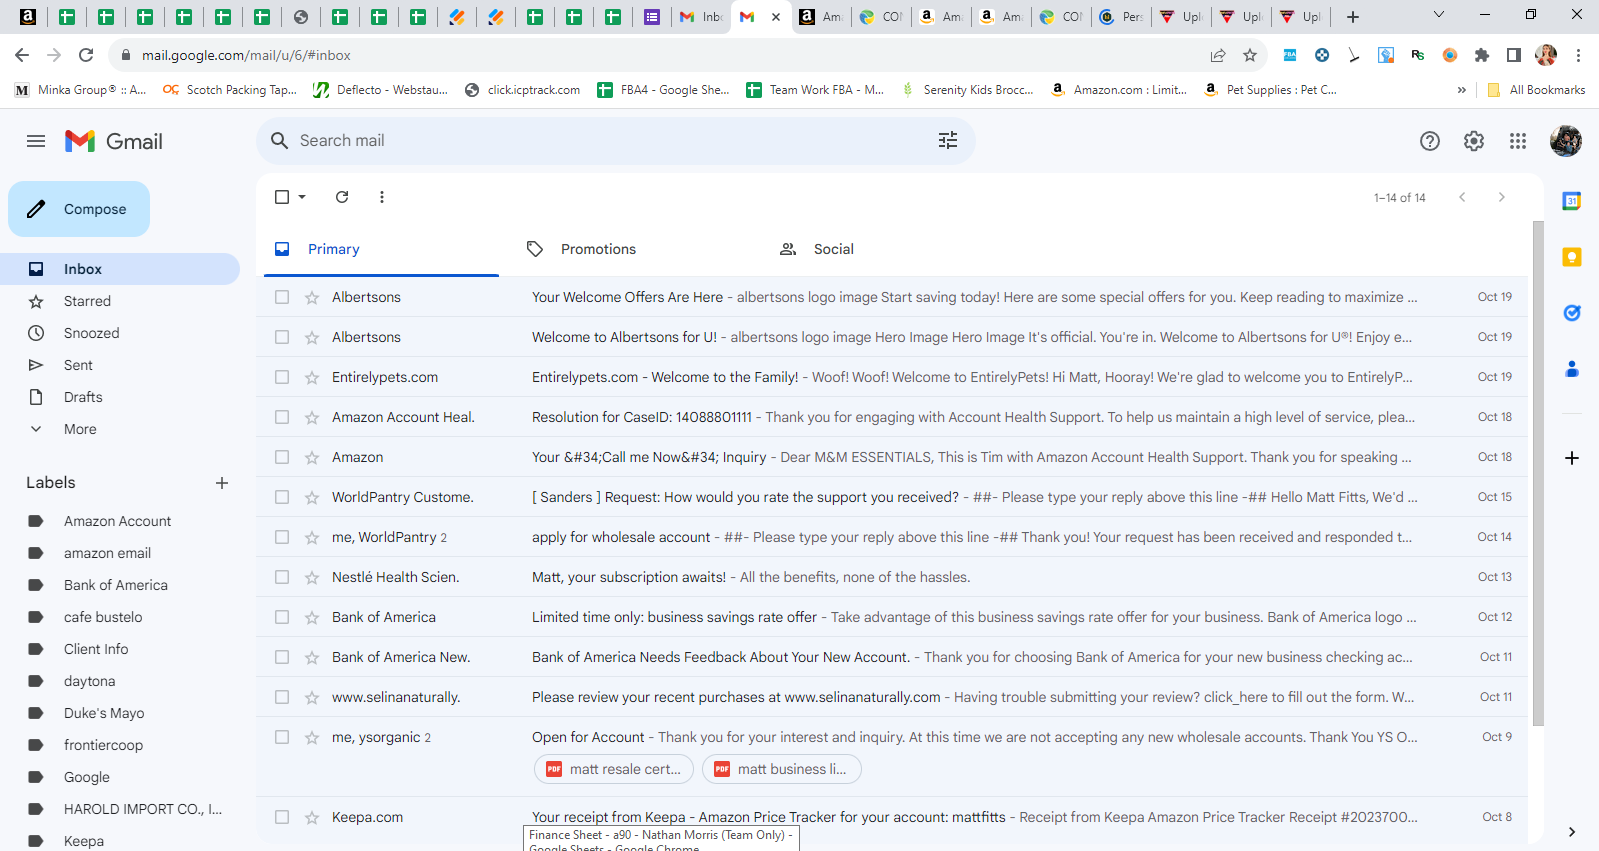Open the Gmail main menu hamburger icon
The height and width of the screenshot is (851, 1599).
[36, 141]
